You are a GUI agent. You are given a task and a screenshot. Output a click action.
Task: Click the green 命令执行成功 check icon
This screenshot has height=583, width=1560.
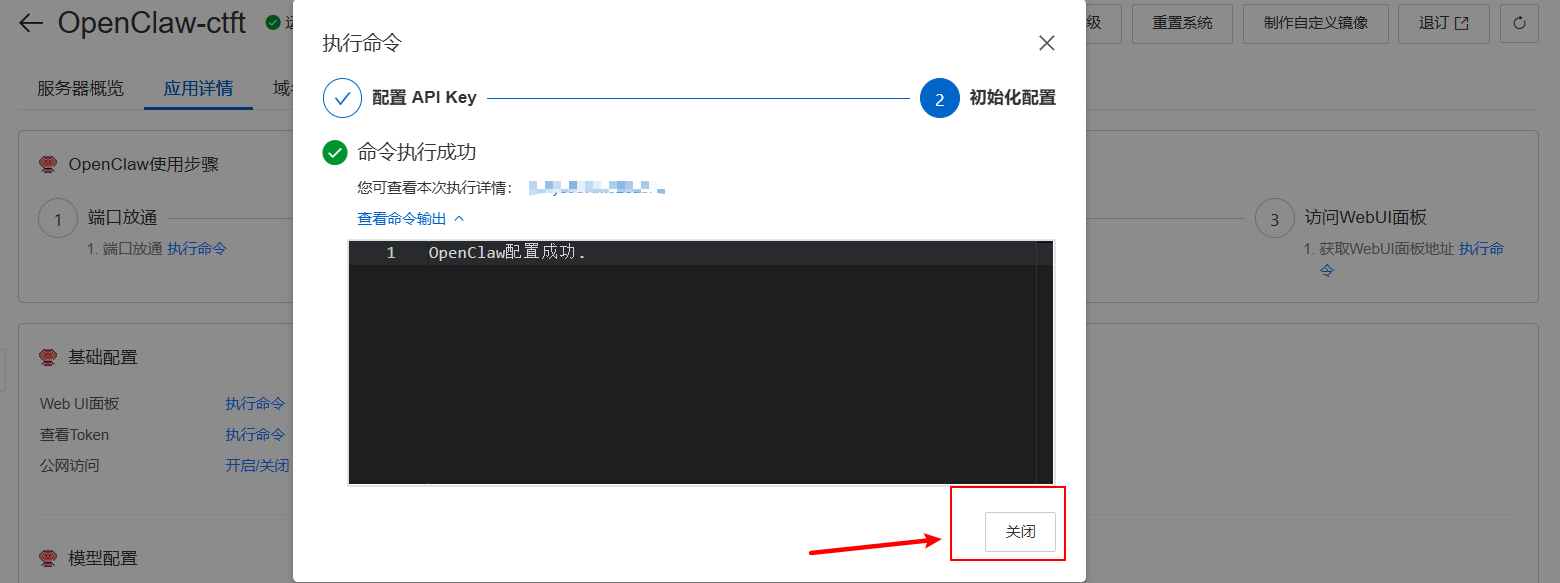(335, 153)
